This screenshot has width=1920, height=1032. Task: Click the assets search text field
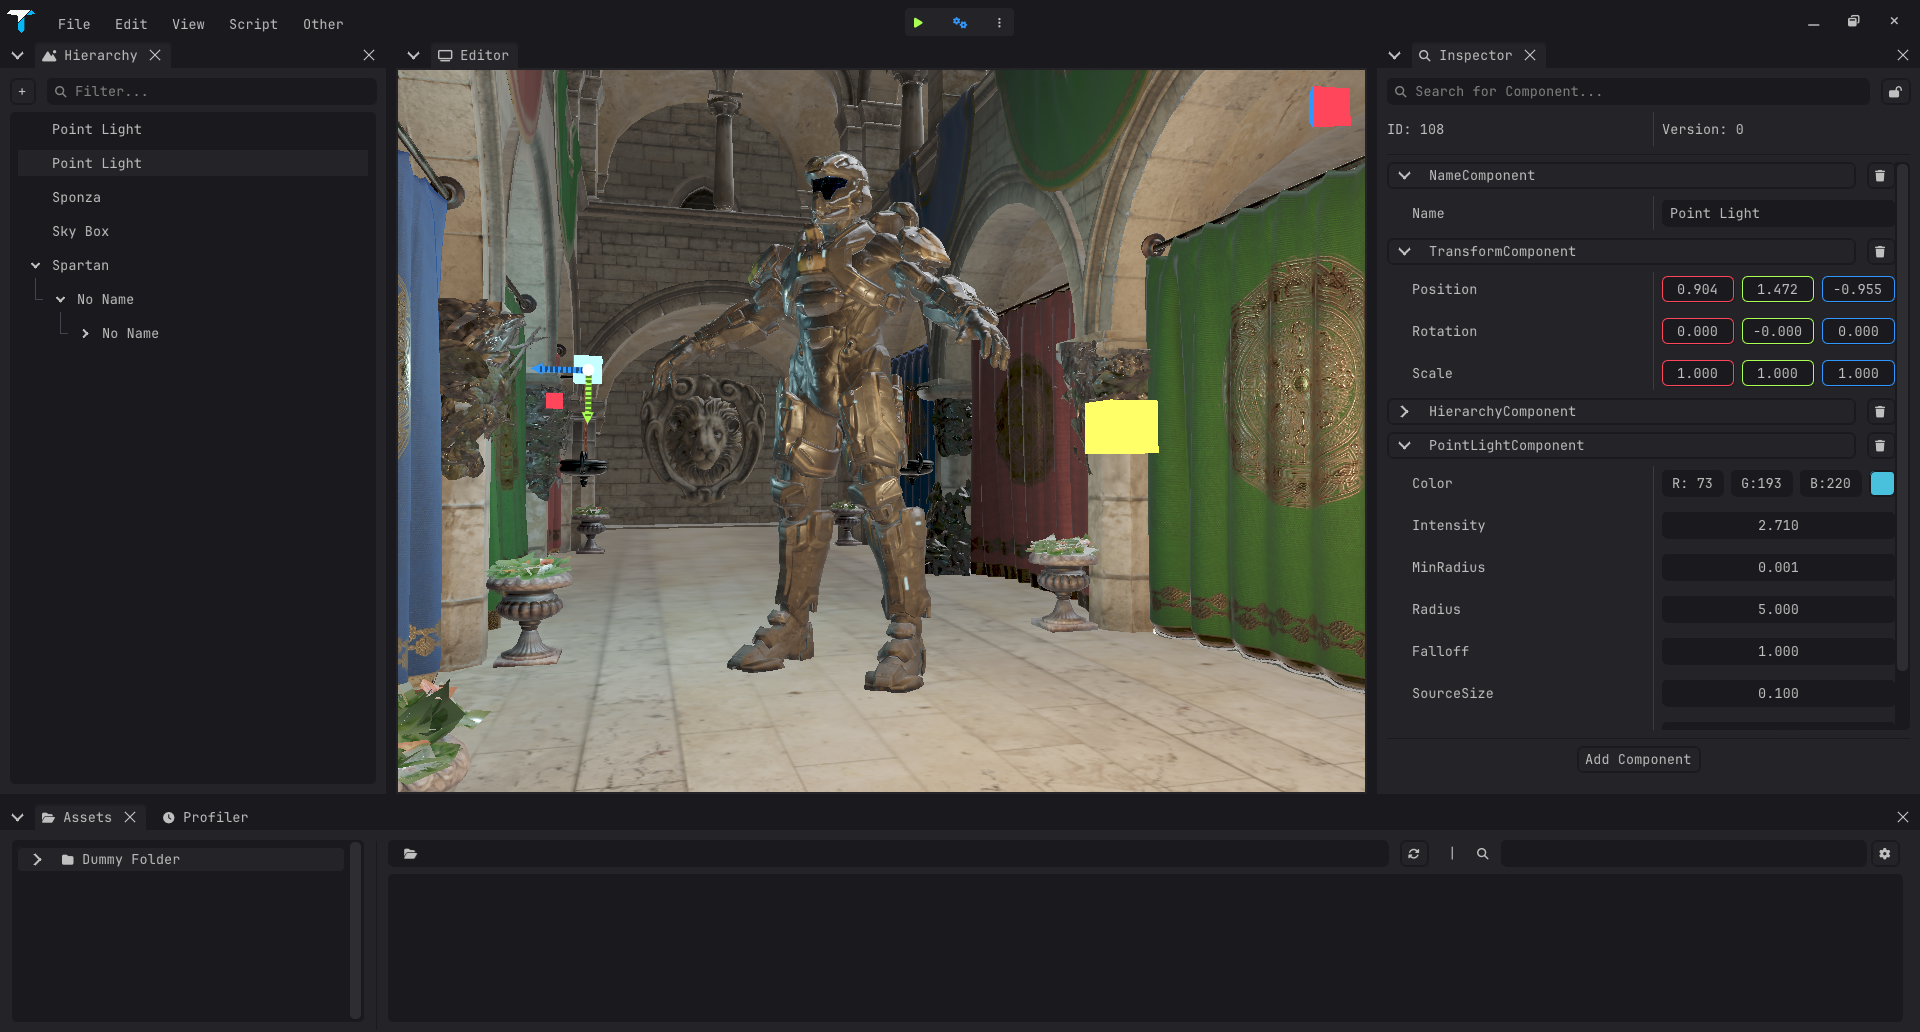click(1683, 854)
